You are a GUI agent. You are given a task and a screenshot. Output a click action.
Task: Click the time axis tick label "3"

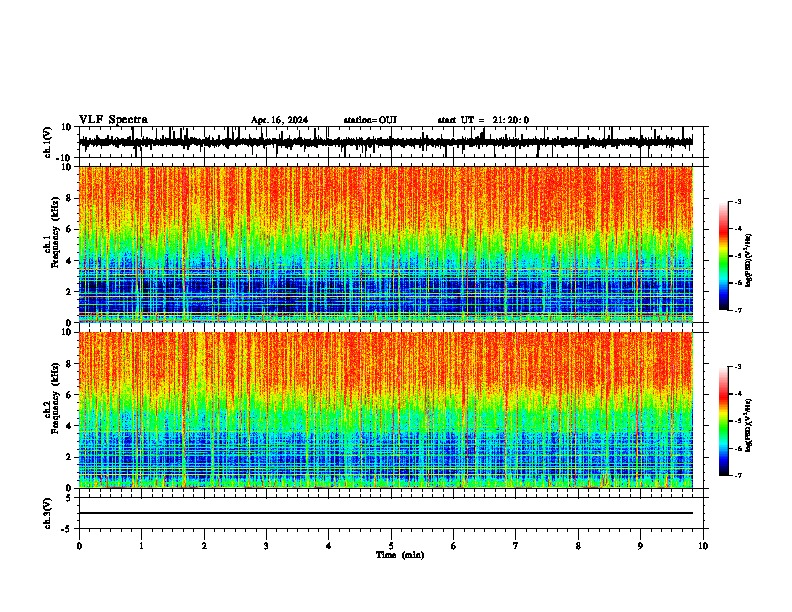pyautogui.click(x=266, y=546)
